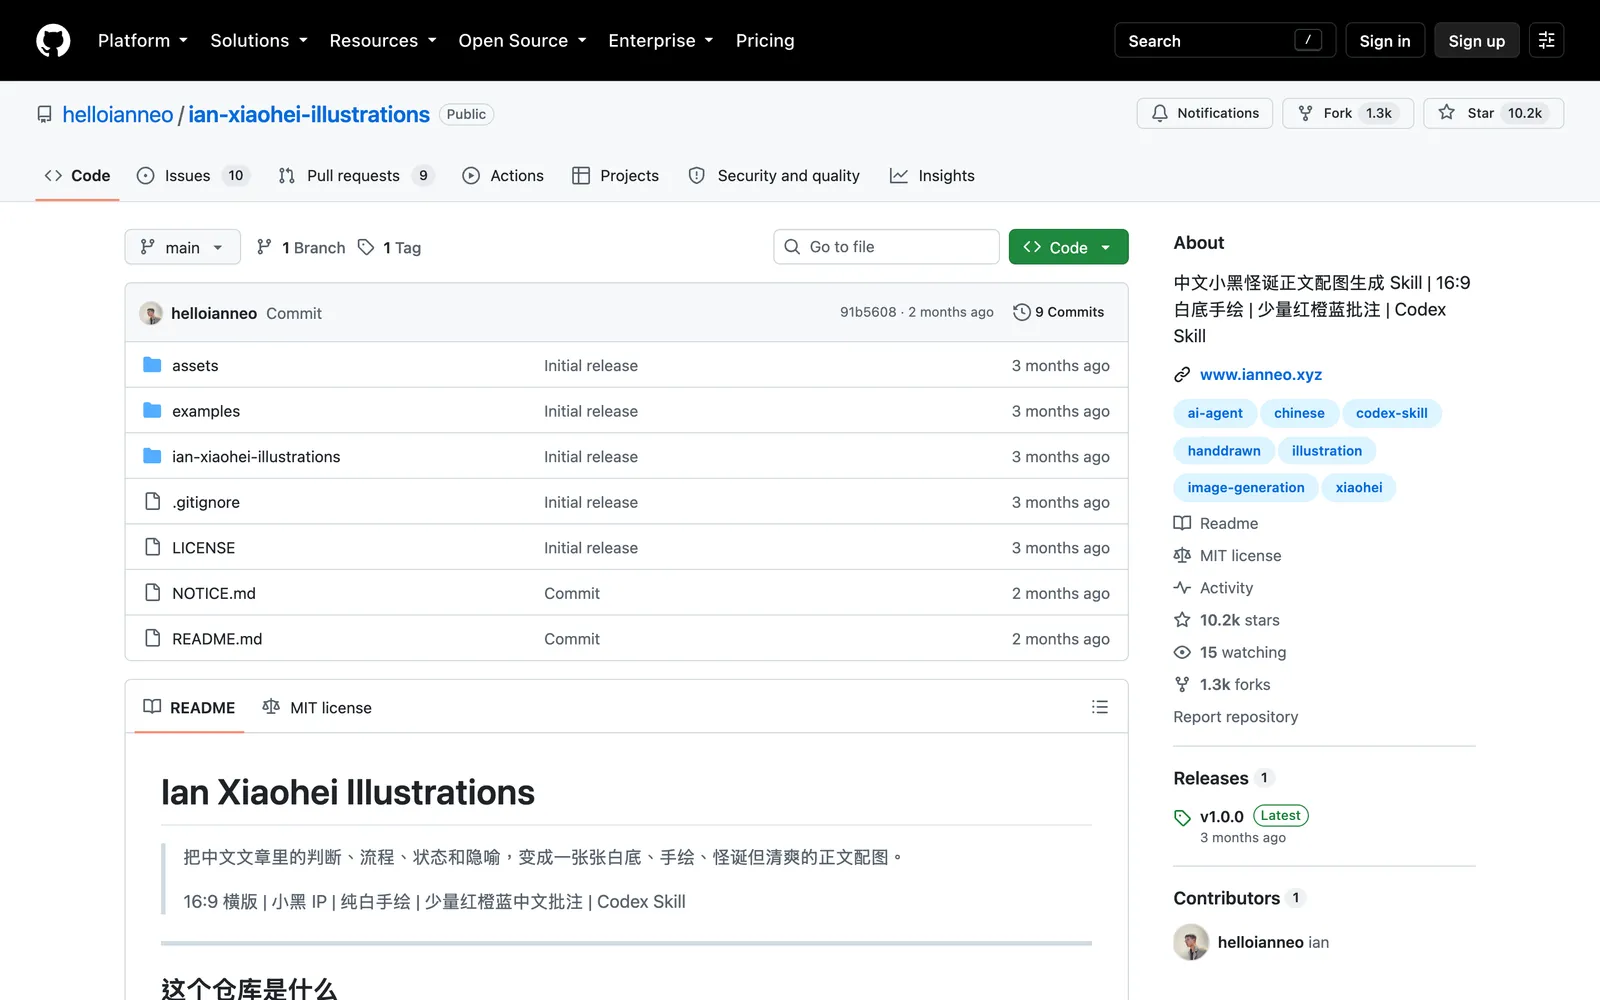1600x1000 pixels.
Task: Click the illustration topic tag
Action: pos(1327,451)
